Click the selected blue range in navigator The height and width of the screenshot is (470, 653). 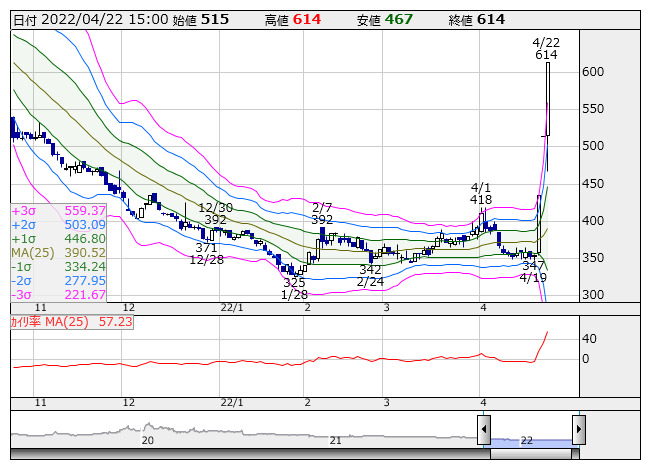(x=530, y=440)
